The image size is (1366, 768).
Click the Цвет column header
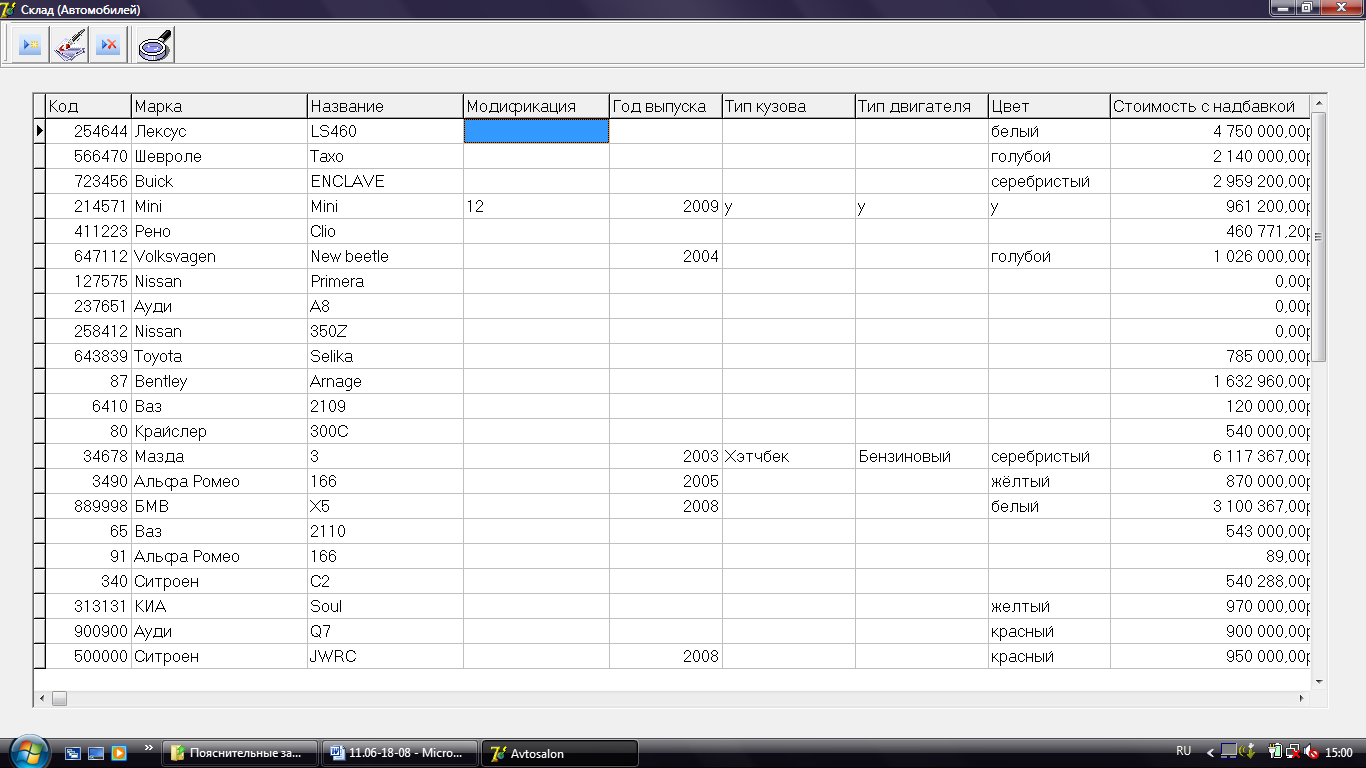point(1049,106)
